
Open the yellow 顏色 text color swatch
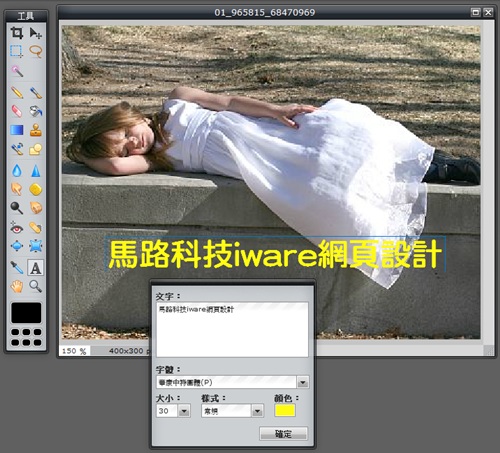point(285,410)
